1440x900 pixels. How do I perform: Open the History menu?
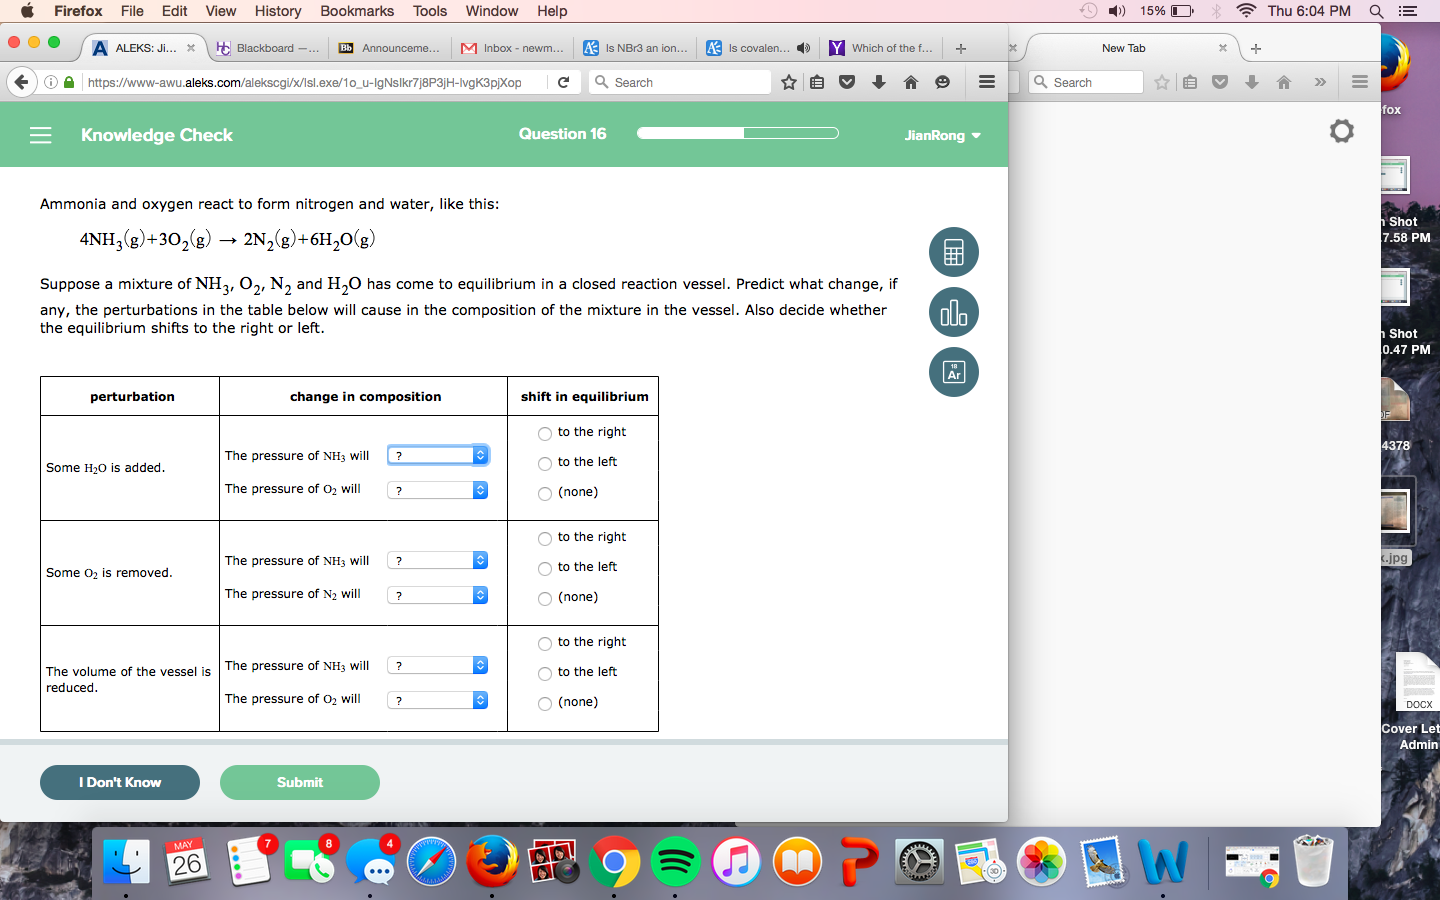coord(277,11)
